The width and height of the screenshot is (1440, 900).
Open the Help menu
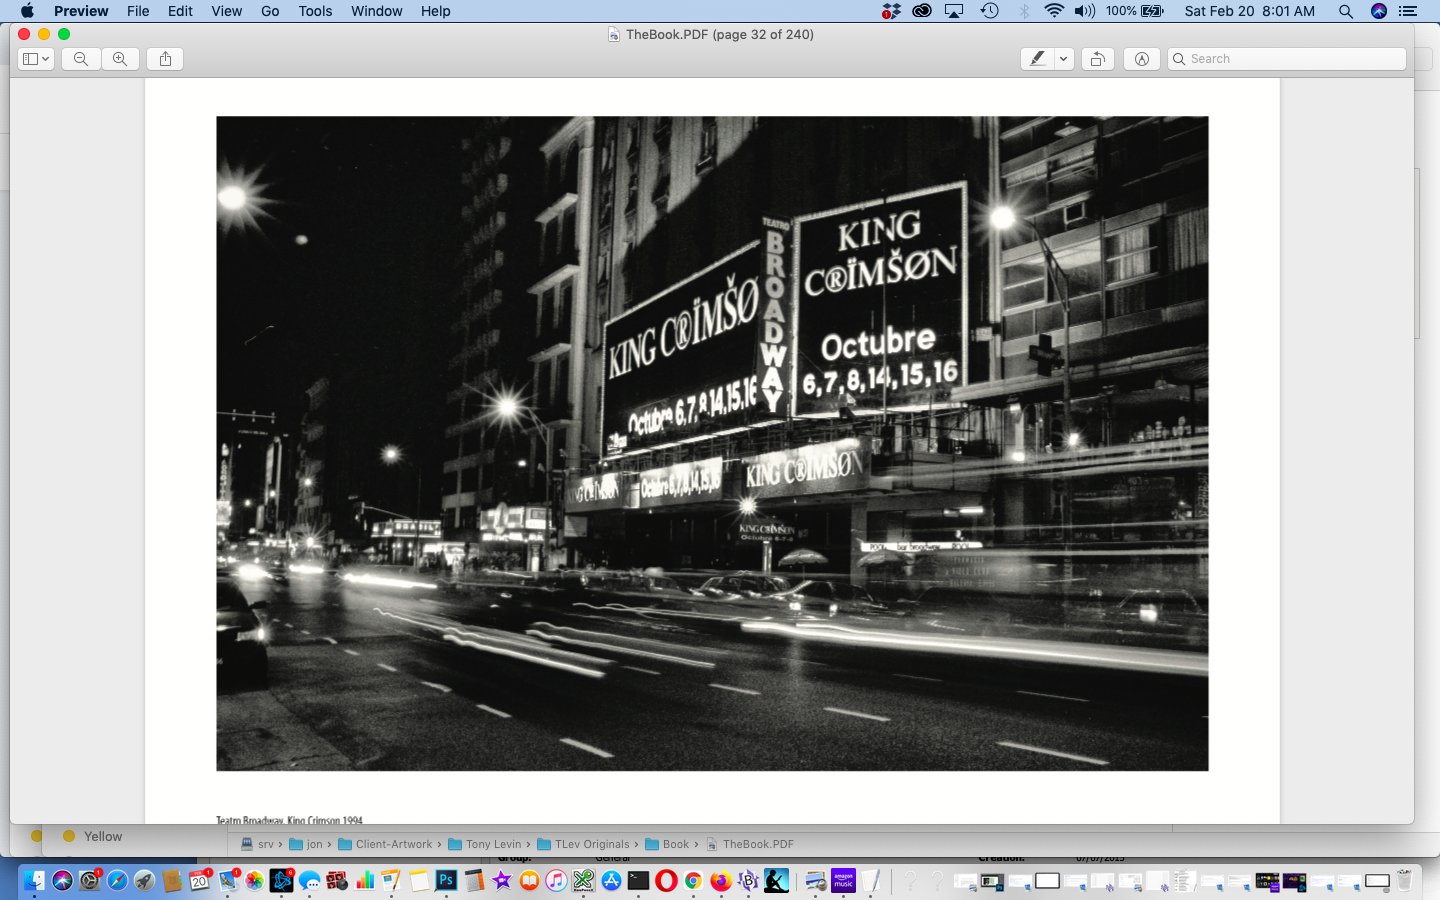click(x=435, y=11)
